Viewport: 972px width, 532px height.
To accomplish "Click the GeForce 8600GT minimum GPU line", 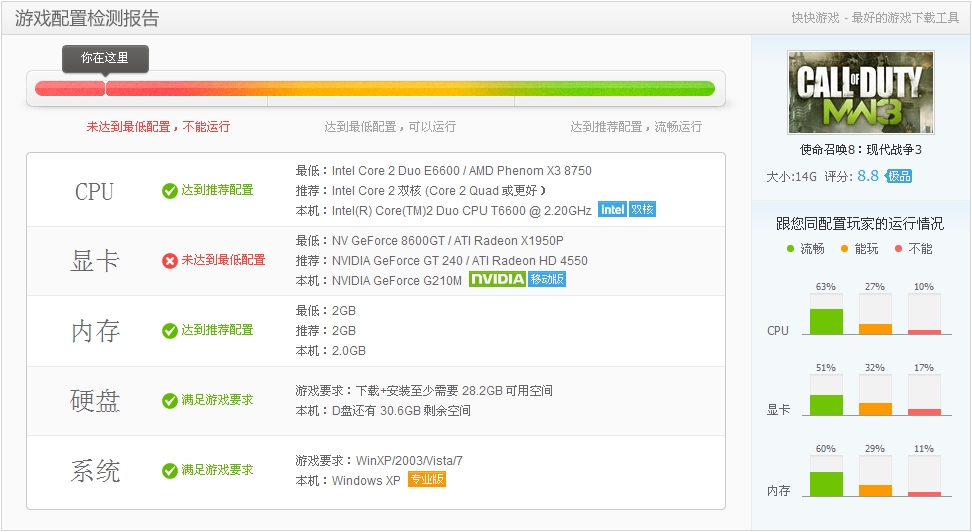I will [430, 241].
